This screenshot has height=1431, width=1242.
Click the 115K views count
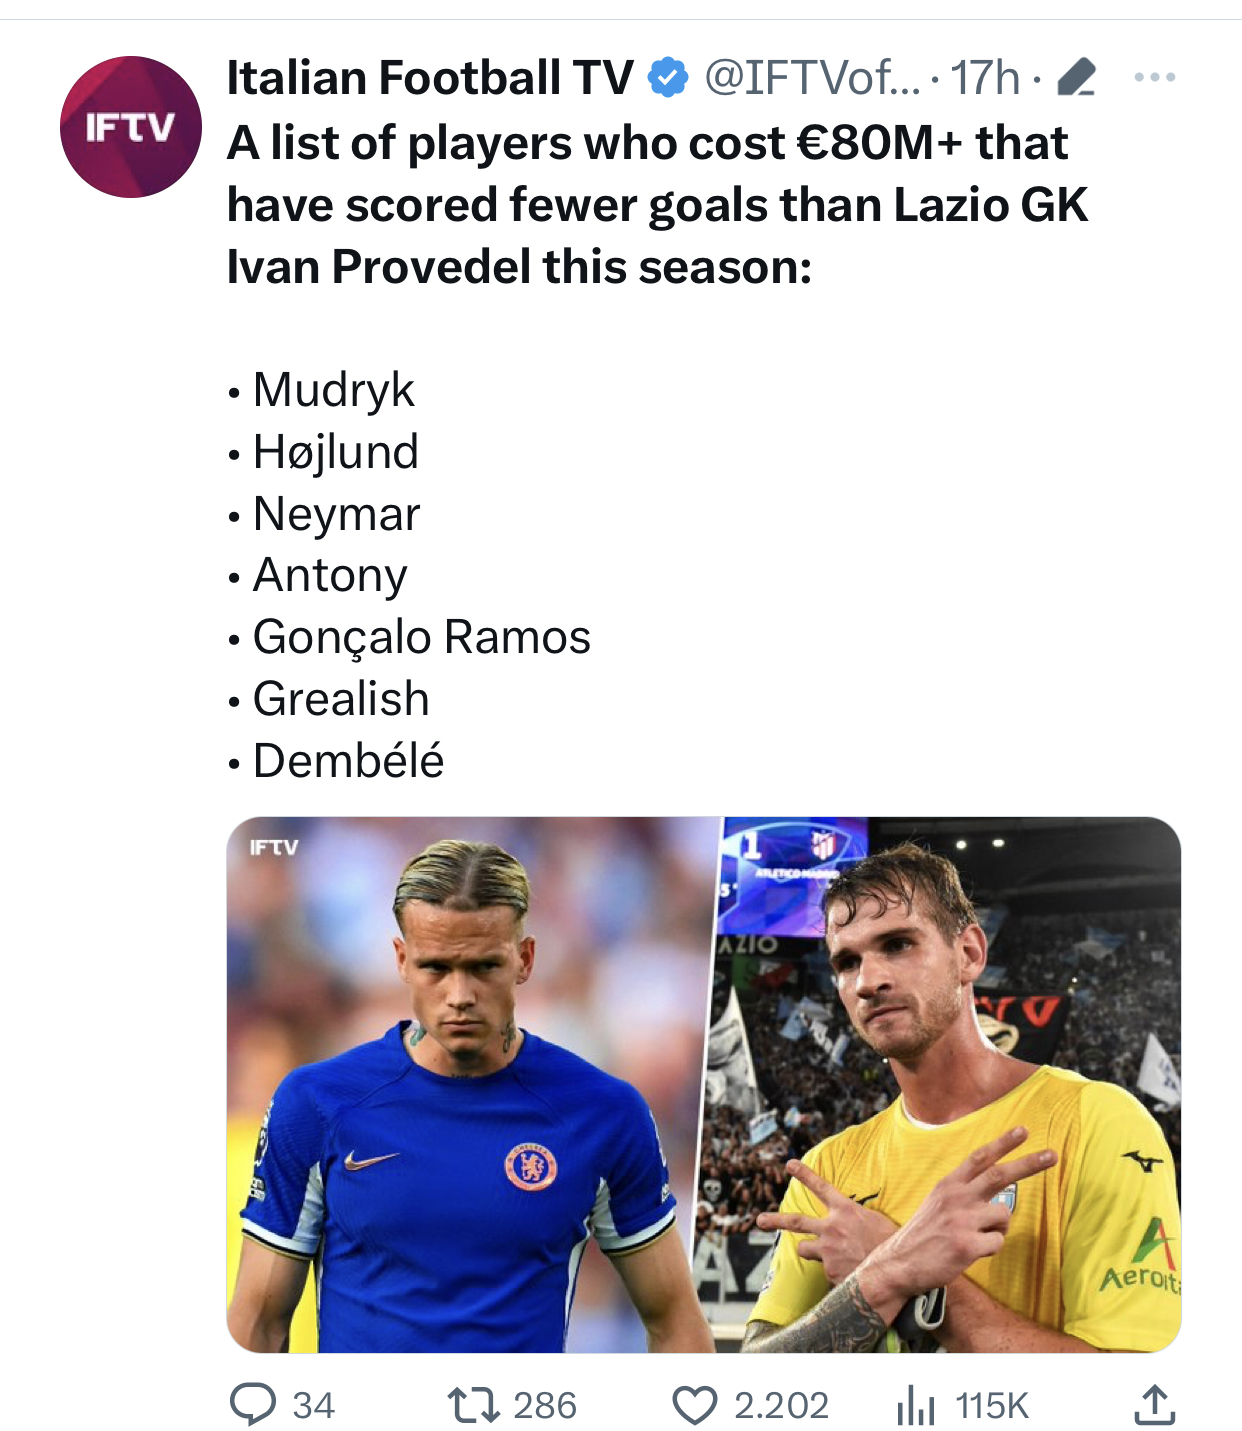[992, 1405]
